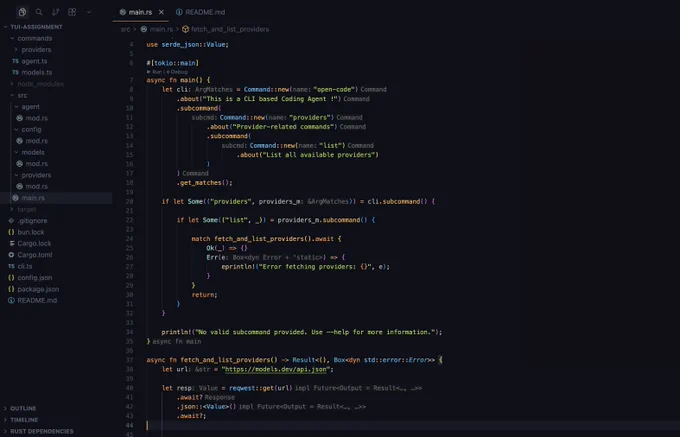Click the TS icon beside cli.ts
The width and height of the screenshot is (680, 437).
11,266
